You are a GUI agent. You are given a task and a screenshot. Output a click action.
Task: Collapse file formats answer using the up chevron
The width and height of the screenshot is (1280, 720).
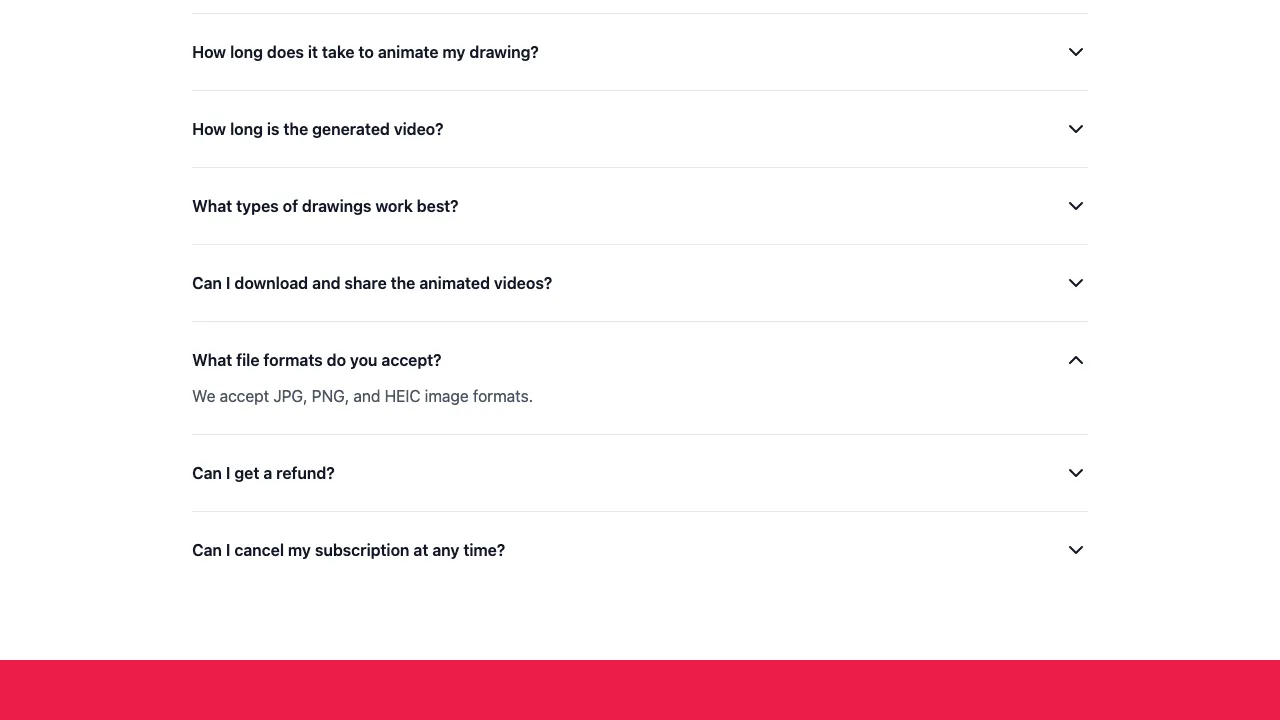[x=1075, y=360]
